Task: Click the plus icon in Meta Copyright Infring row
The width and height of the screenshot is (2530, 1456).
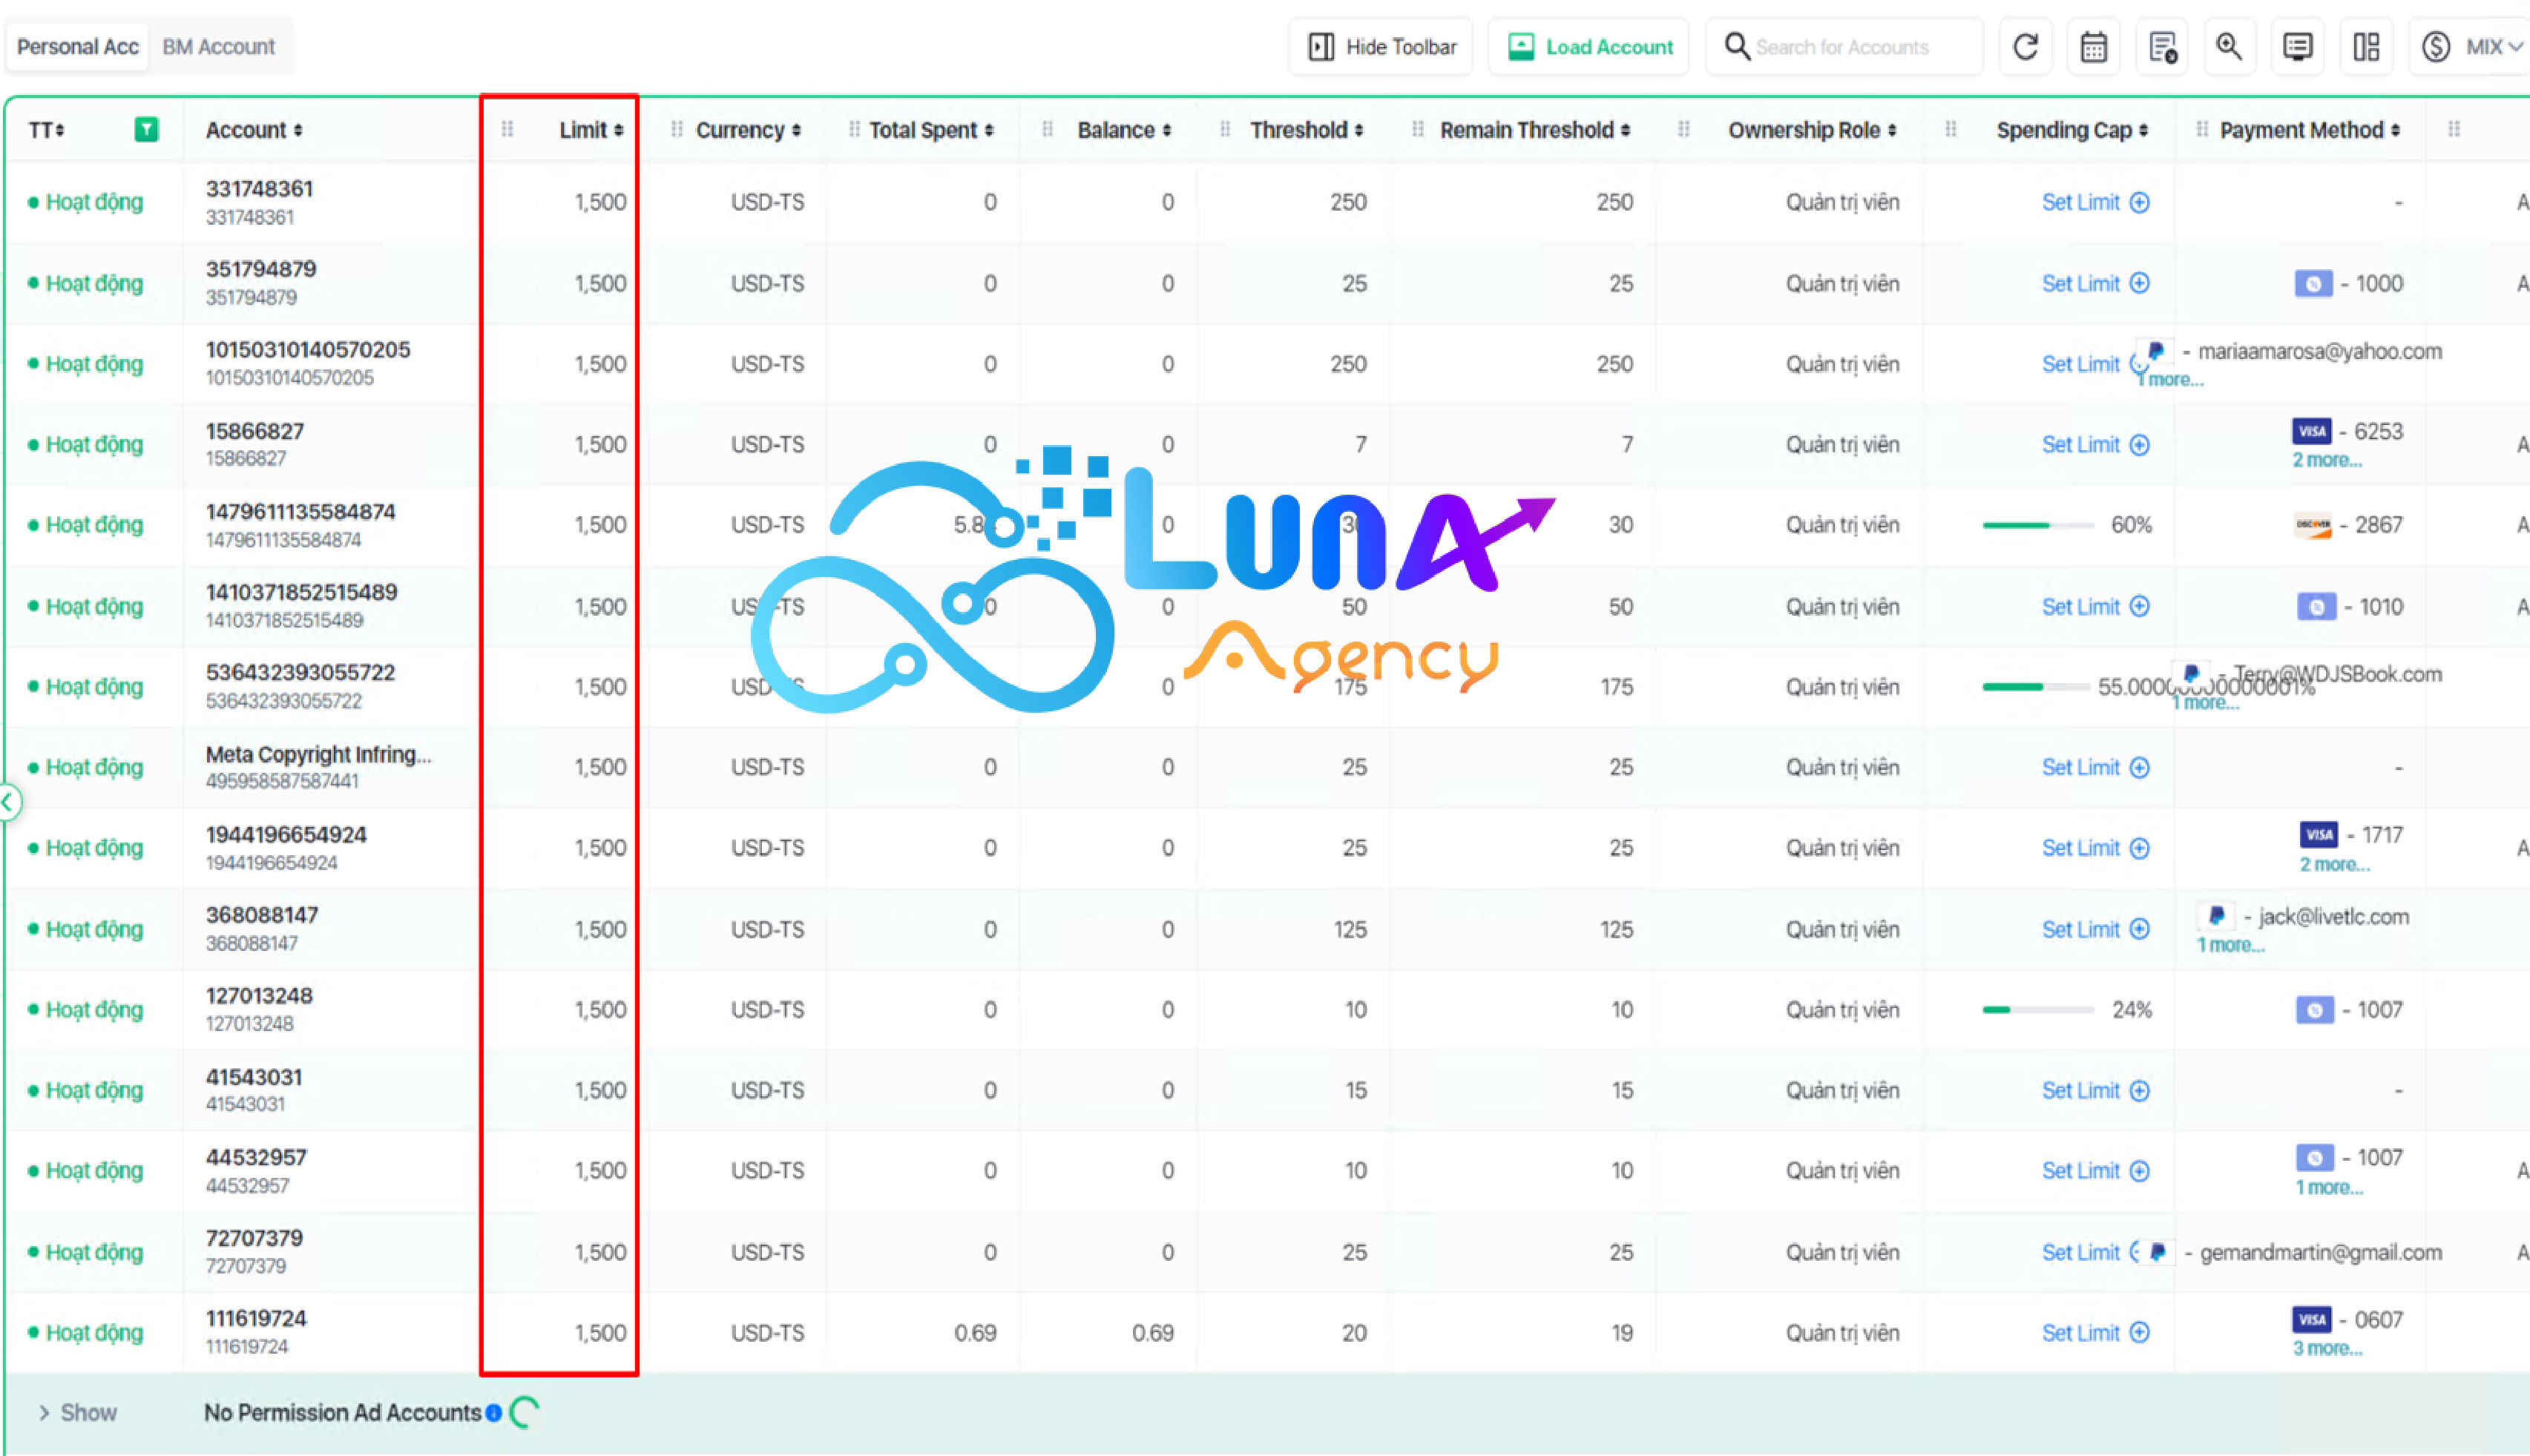Action: [x=2139, y=767]
